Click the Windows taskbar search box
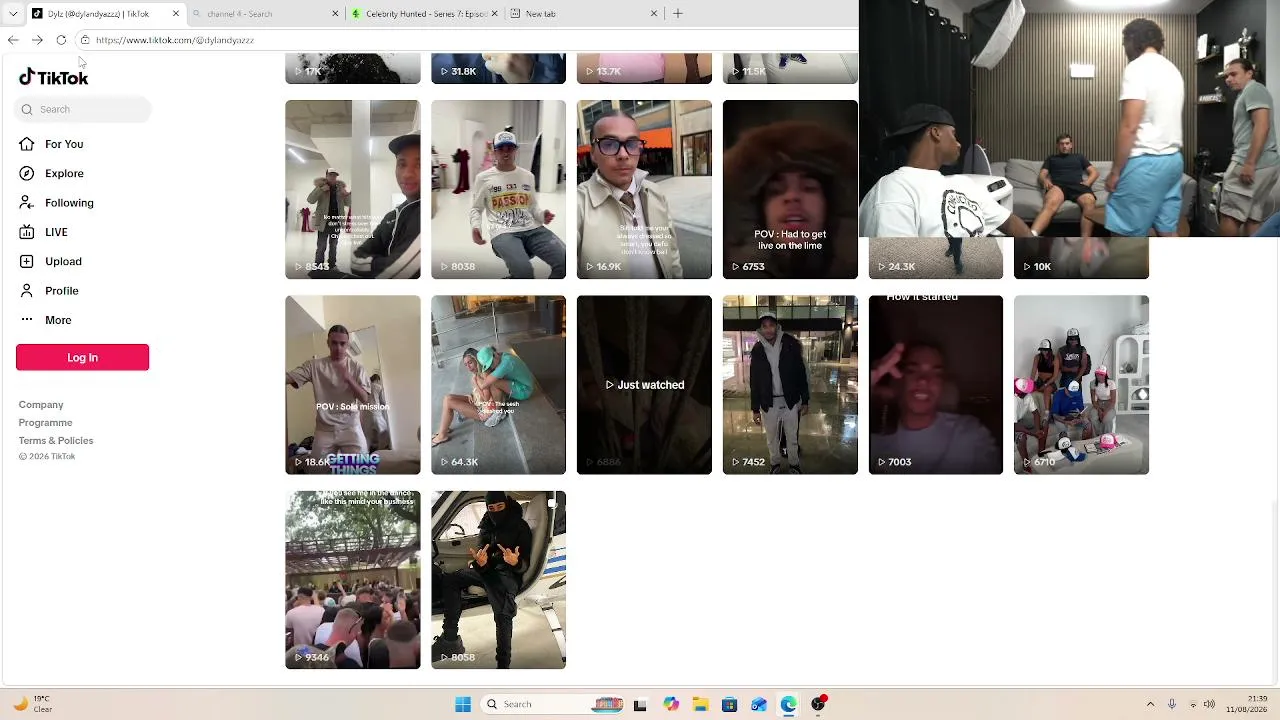 550,704
